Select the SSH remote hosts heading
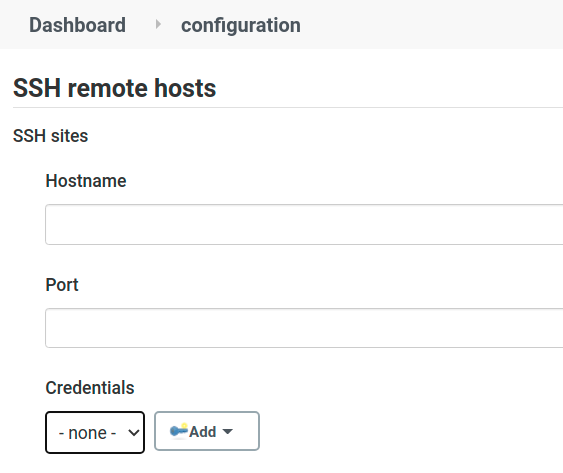This screenshot has height=473, width=563. click(115, 88)
